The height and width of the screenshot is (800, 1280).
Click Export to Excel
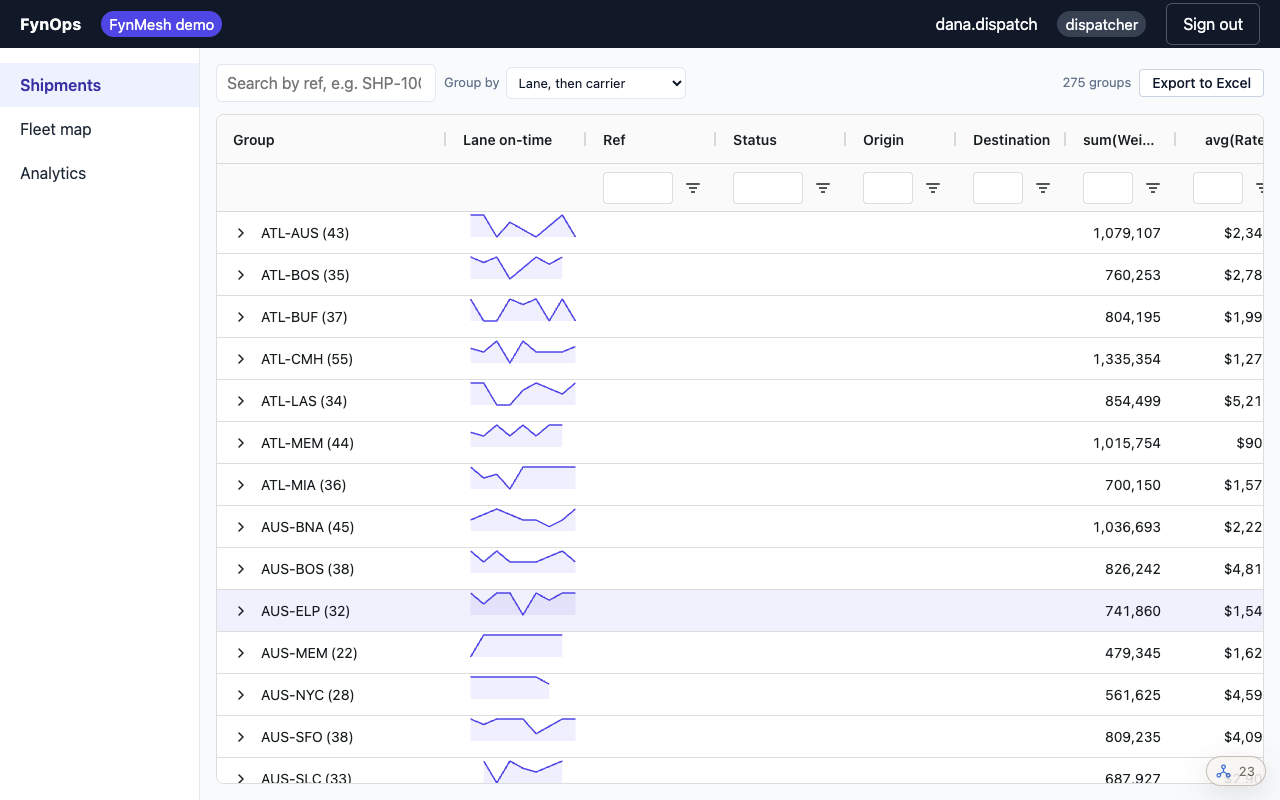[x=1201, y=83]
